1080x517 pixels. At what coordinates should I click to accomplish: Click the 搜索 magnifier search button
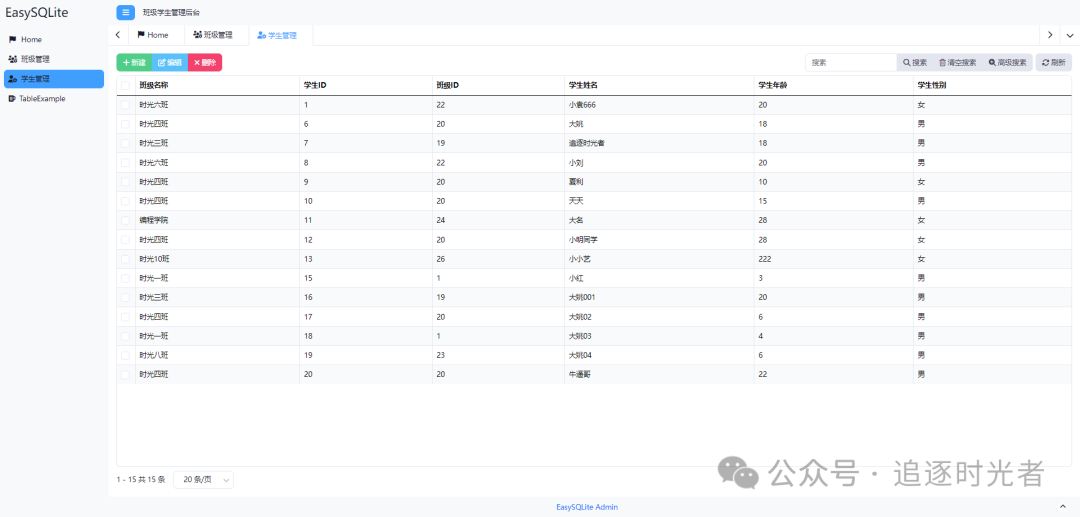915,62
